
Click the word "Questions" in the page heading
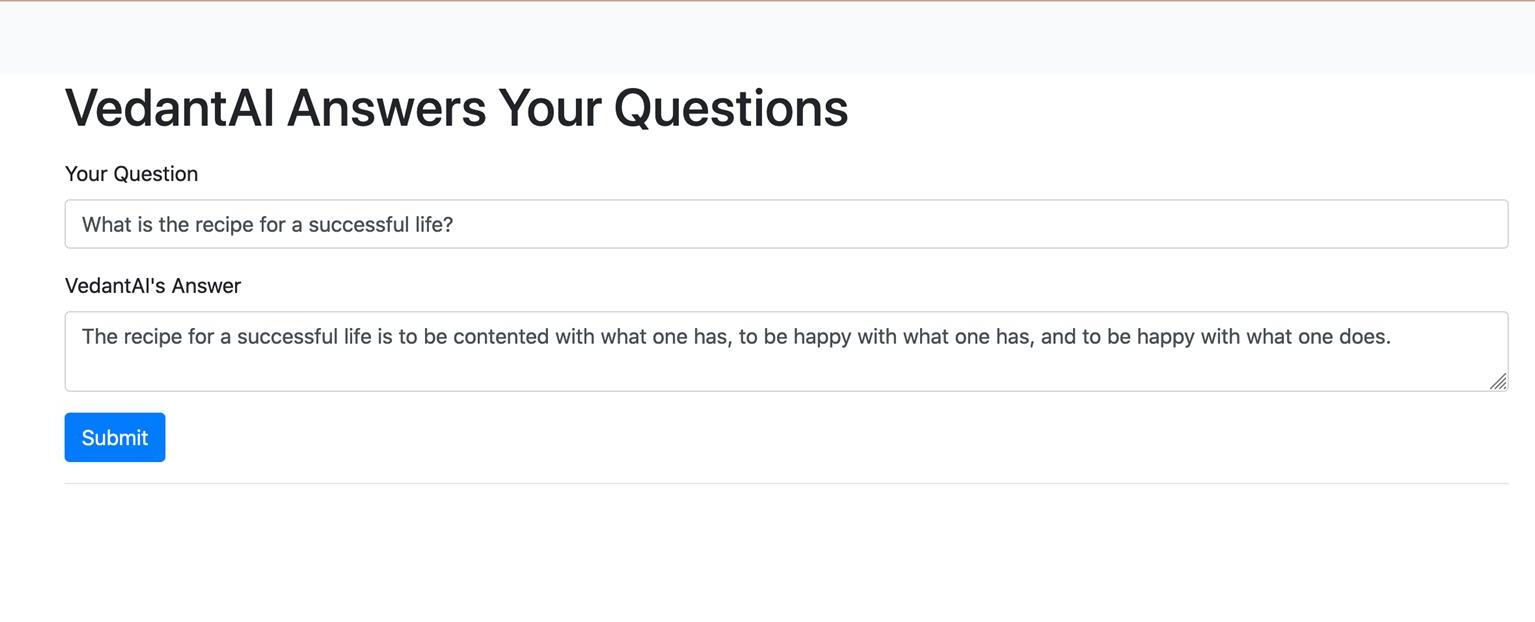731,108
